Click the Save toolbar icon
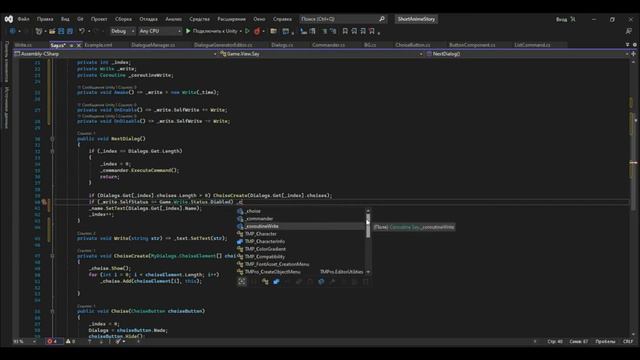Image resolution: width=640 pixels, height=360 pixels. [x=61, y=31]
